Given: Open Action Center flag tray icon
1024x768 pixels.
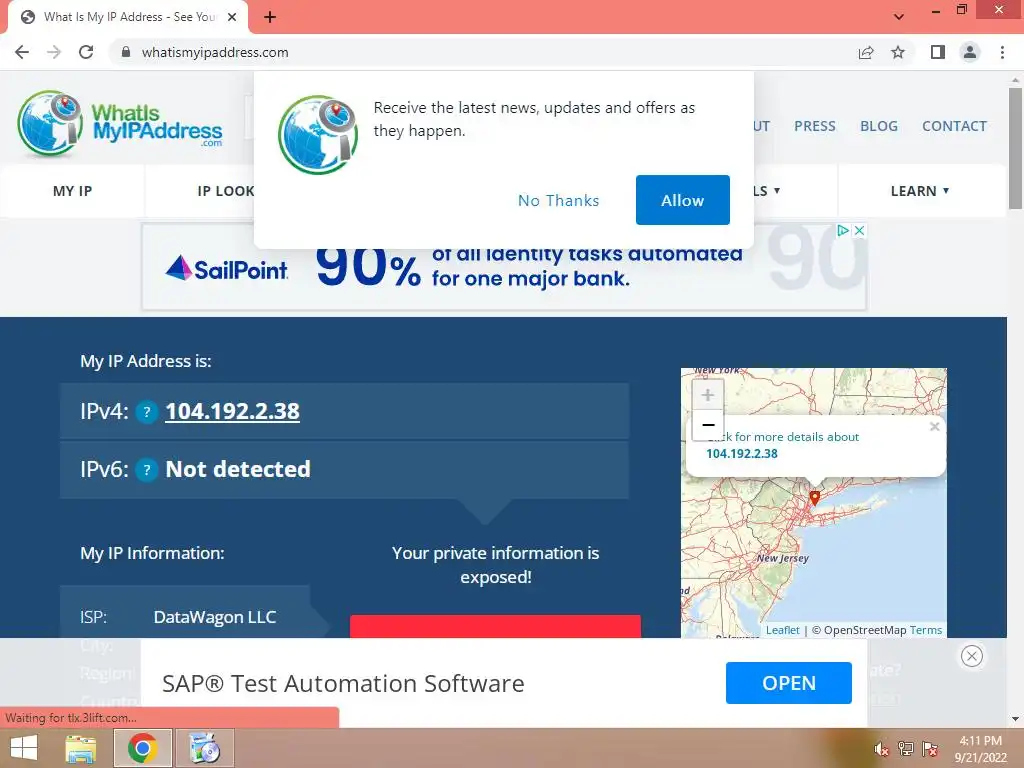Looking at the screenshot, I should coord(930,749).
